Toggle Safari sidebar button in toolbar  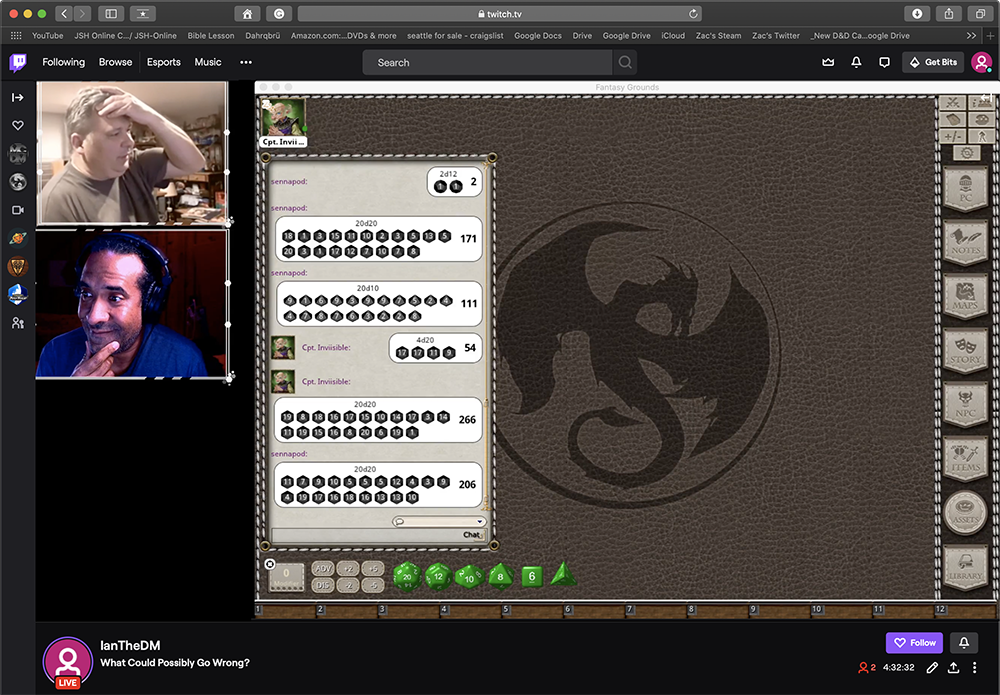pyautogui.click(x=111, y=13)
